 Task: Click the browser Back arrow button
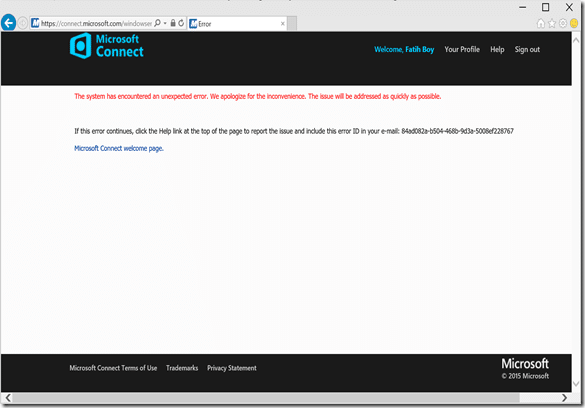point(8,23)
